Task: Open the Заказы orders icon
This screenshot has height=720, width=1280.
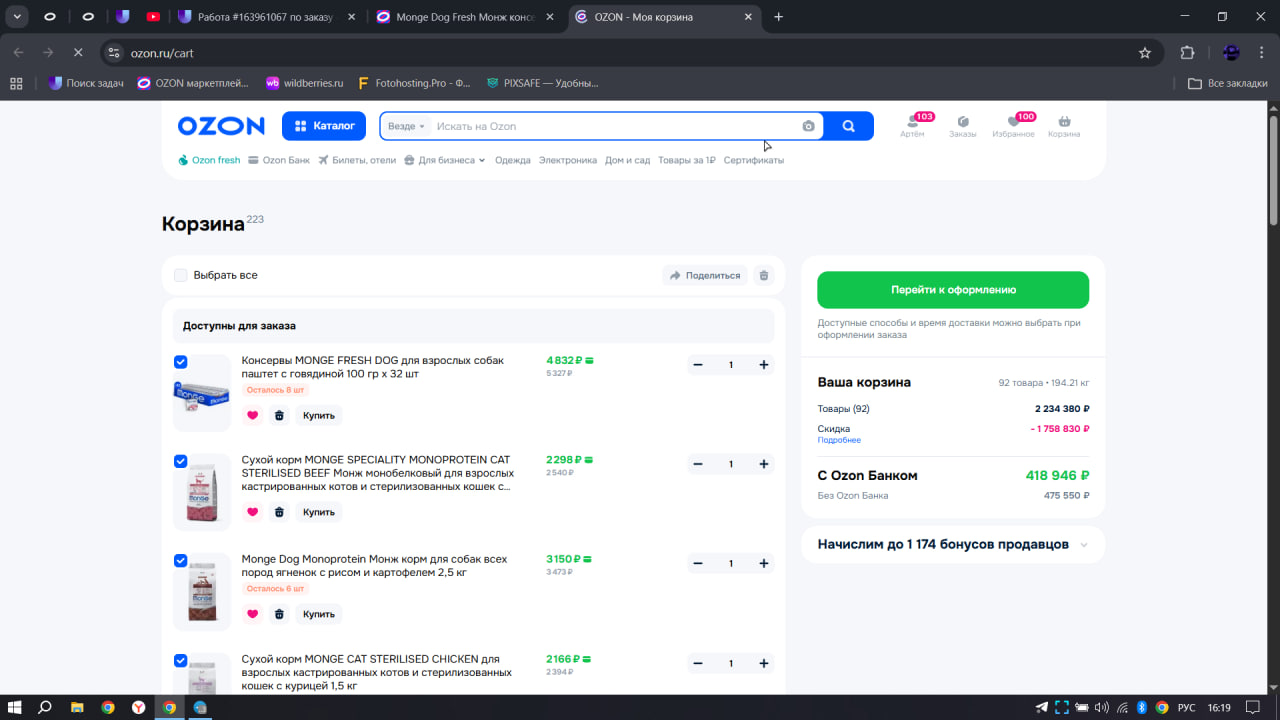Action: pyautogui.click(x=962, y=125)
